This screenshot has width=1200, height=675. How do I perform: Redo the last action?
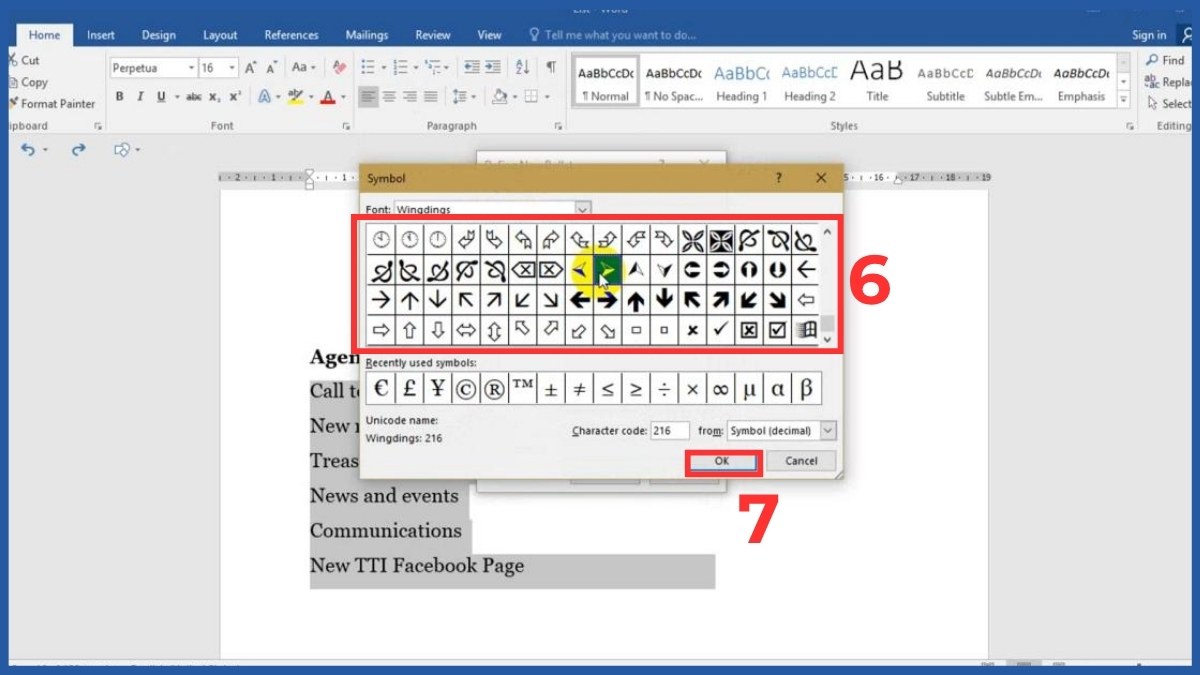pos(78,149)
